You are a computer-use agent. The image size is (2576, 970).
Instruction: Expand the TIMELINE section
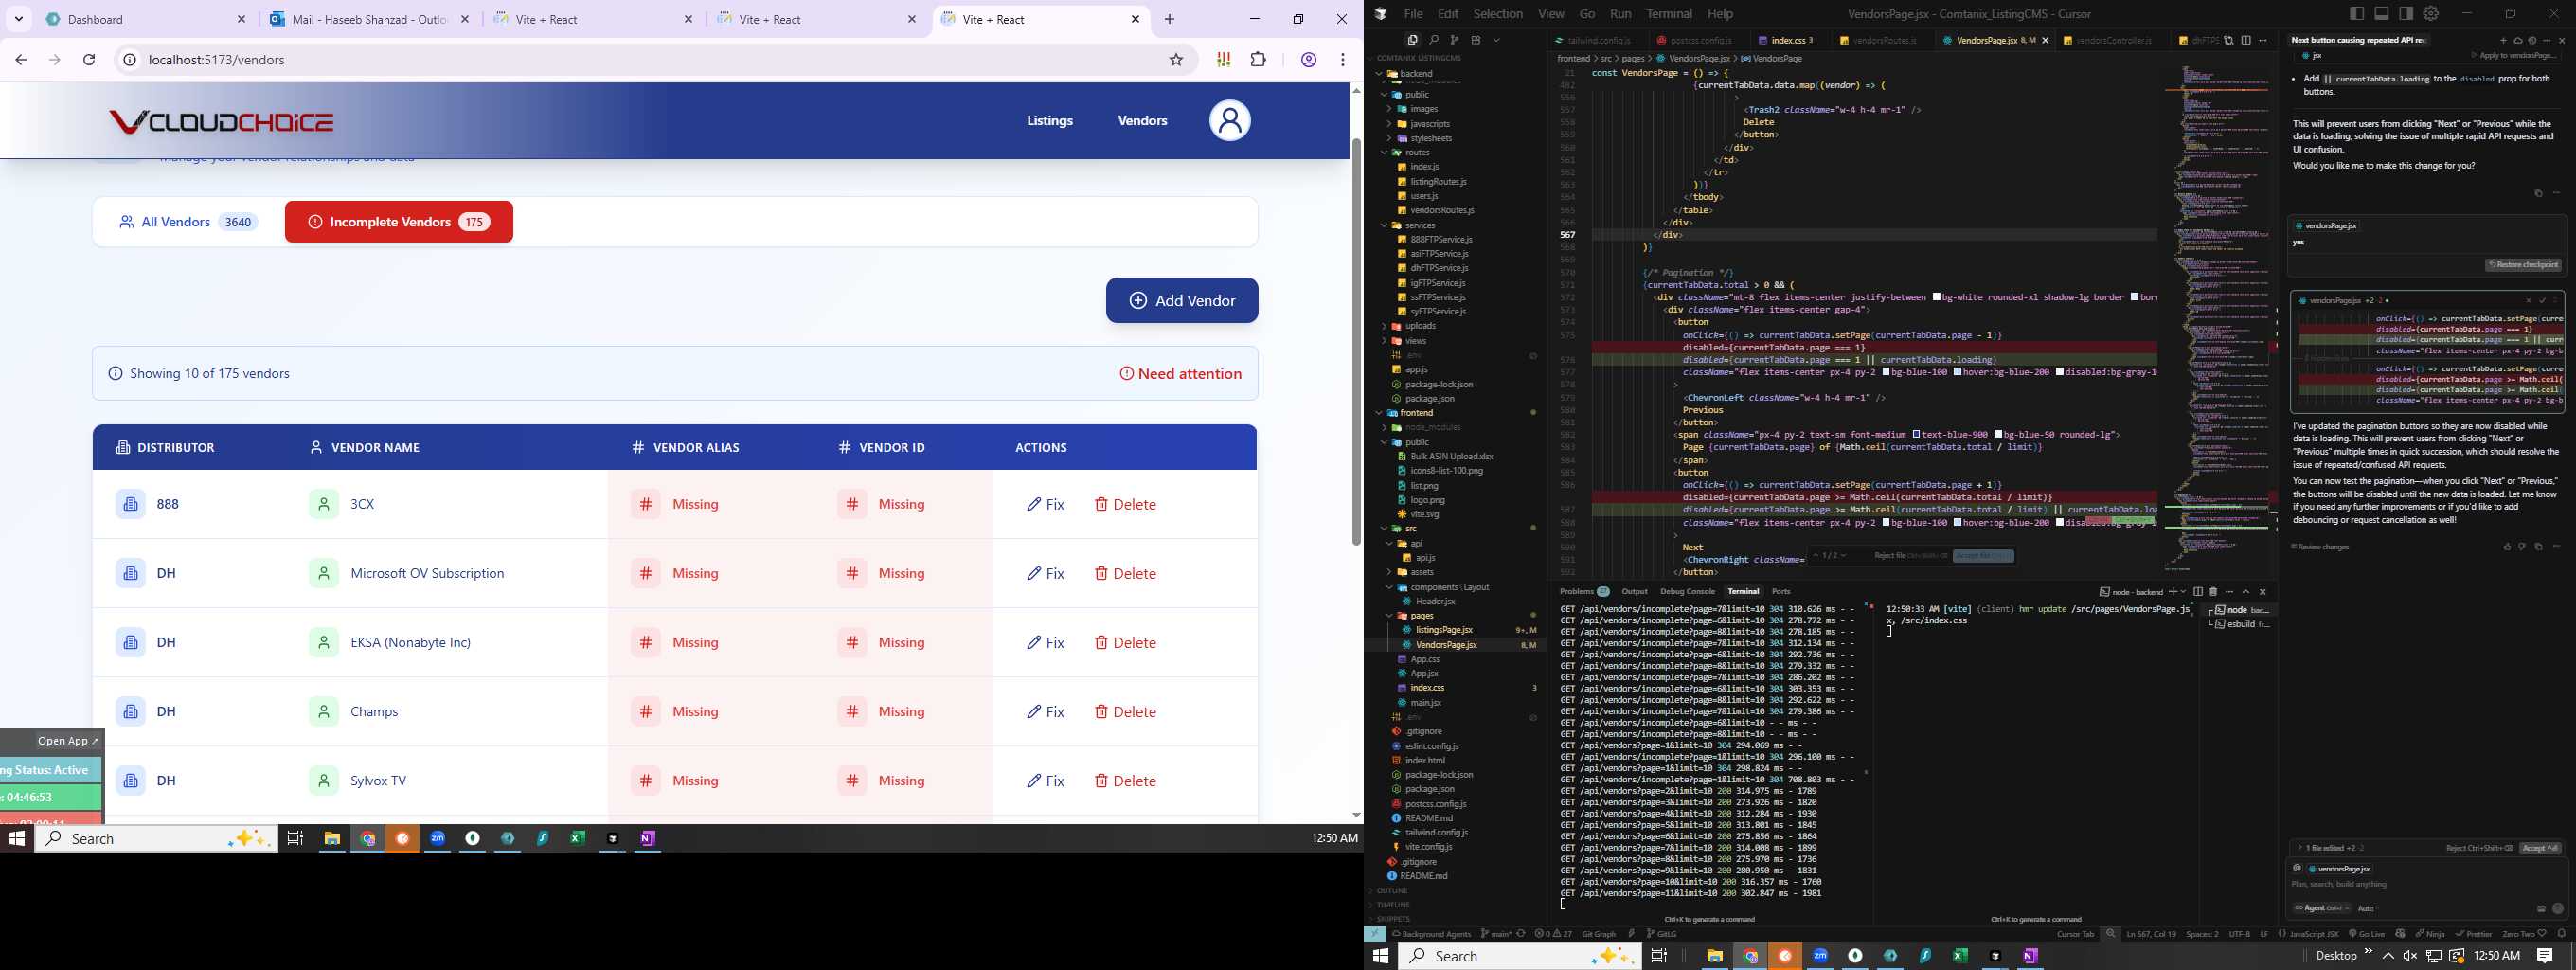[1393, 905]
